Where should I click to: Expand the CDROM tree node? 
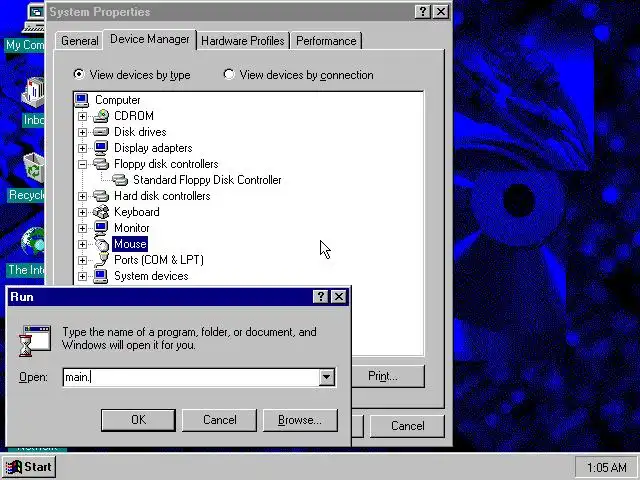(x=82, y=116)
